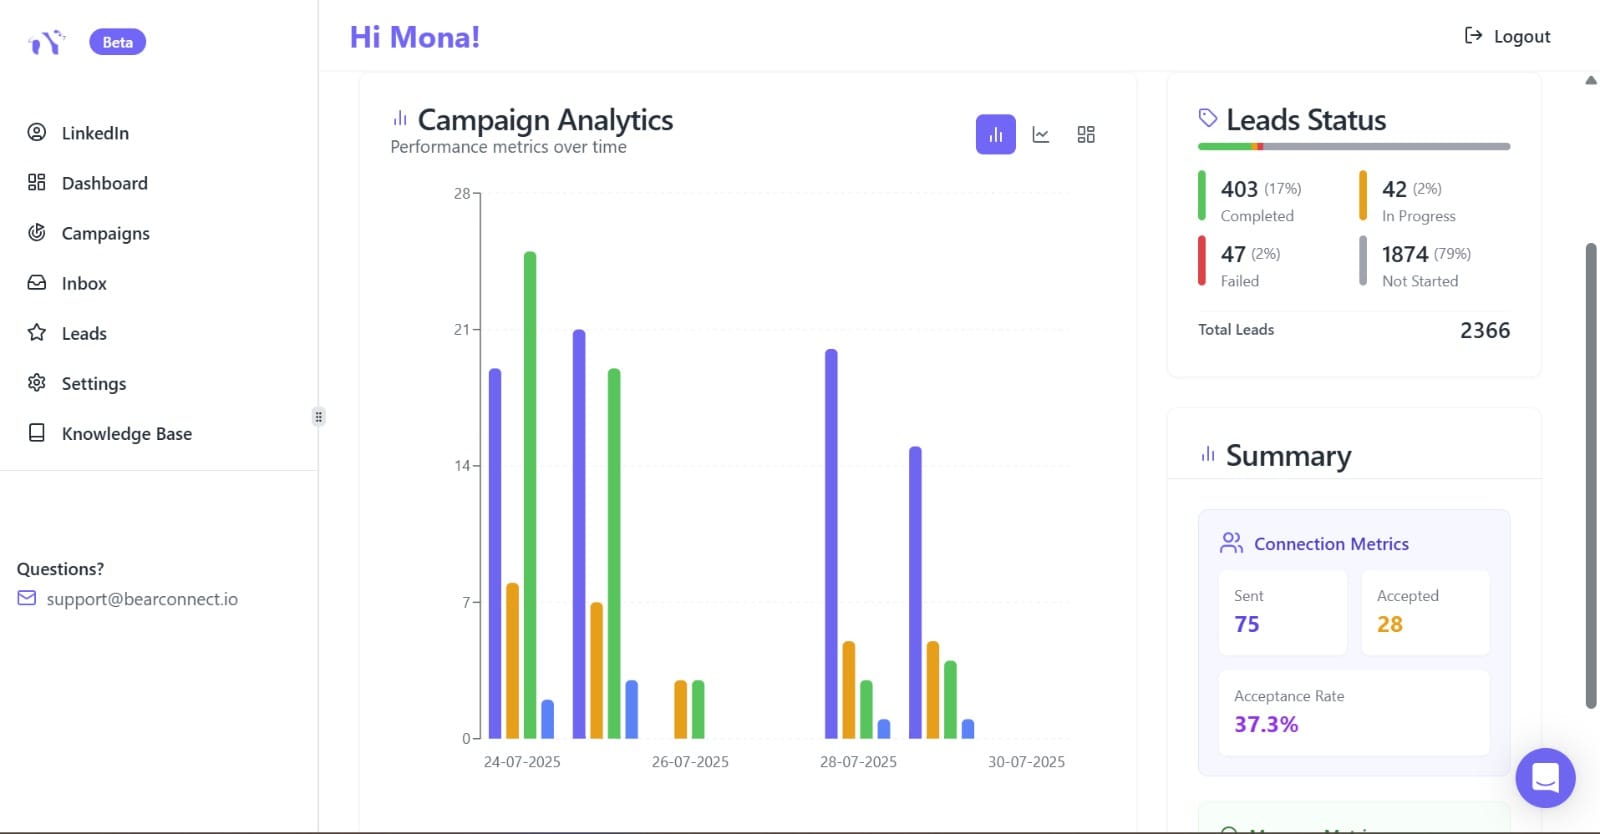The image size is (1600, 834).
Task: Switch analytics to bar chart view
Action: (x=995, y=135)
